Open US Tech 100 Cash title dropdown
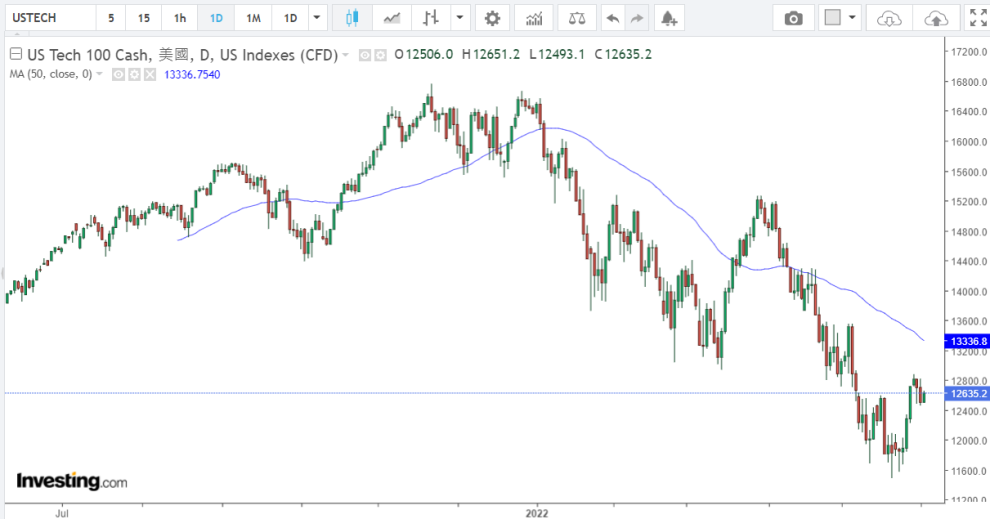Viewport: 990px width, 519px height. [x=345, y=55]
